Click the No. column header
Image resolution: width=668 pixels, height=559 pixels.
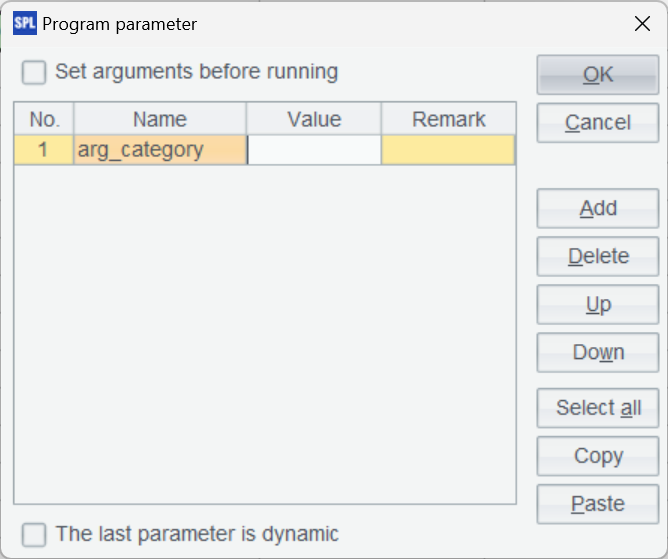point(44,119)
